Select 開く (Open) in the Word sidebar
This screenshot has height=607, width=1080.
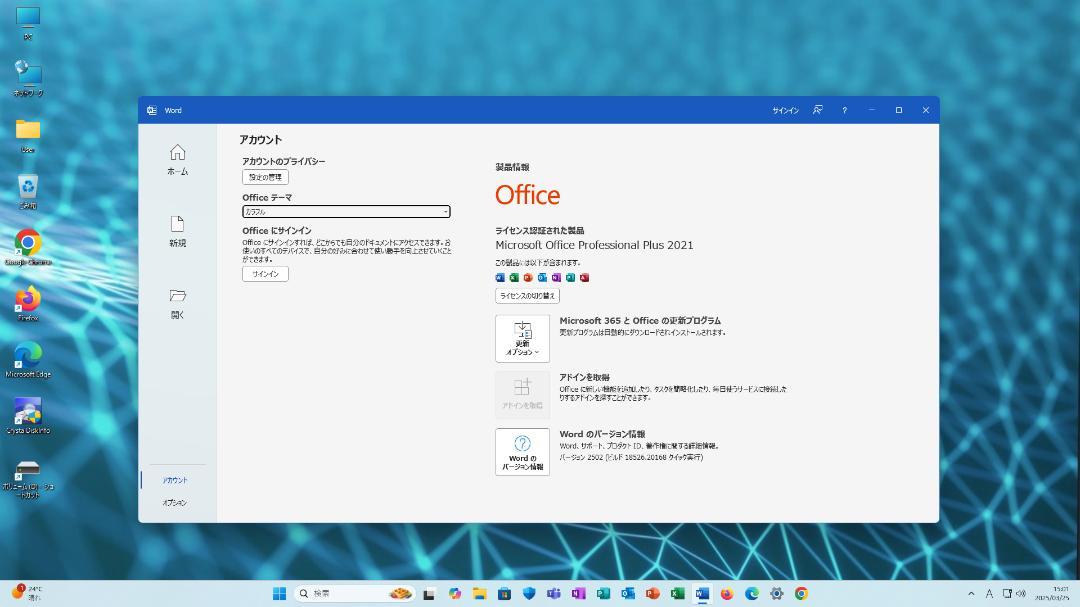pyautogui.click(x=178, y=303)
